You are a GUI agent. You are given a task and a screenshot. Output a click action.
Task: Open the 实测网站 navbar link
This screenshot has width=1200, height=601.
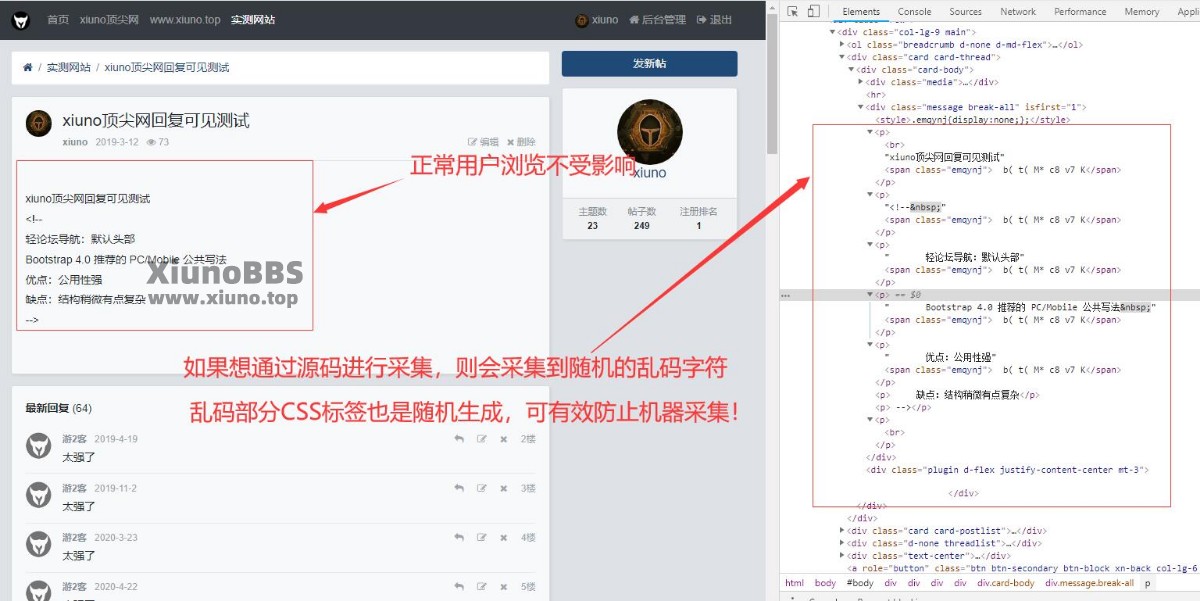click(253, 20)
